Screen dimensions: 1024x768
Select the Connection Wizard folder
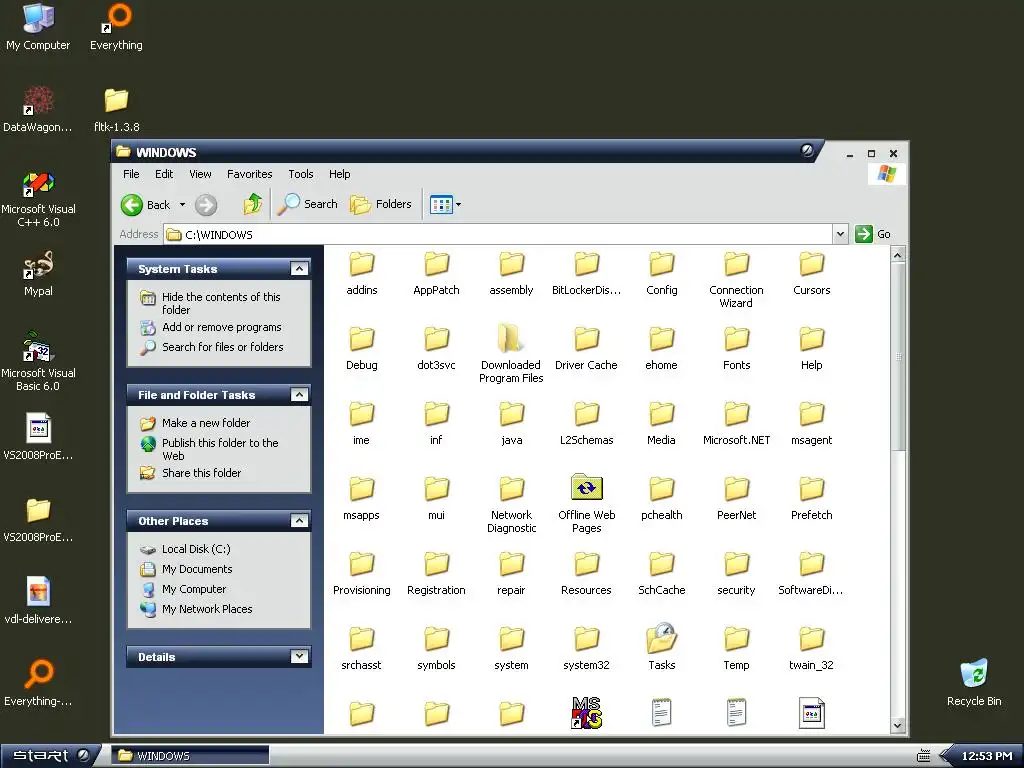(737, 281)
